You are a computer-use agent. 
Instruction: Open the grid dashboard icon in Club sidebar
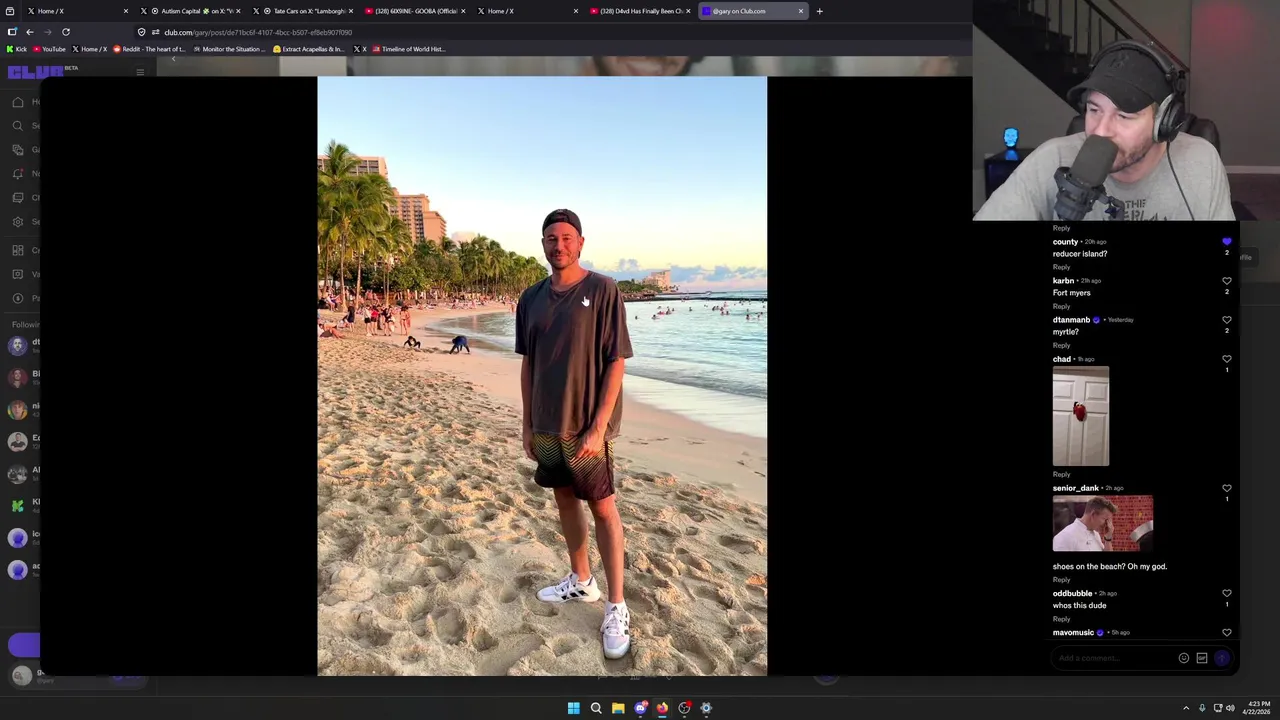click(18, 250)
